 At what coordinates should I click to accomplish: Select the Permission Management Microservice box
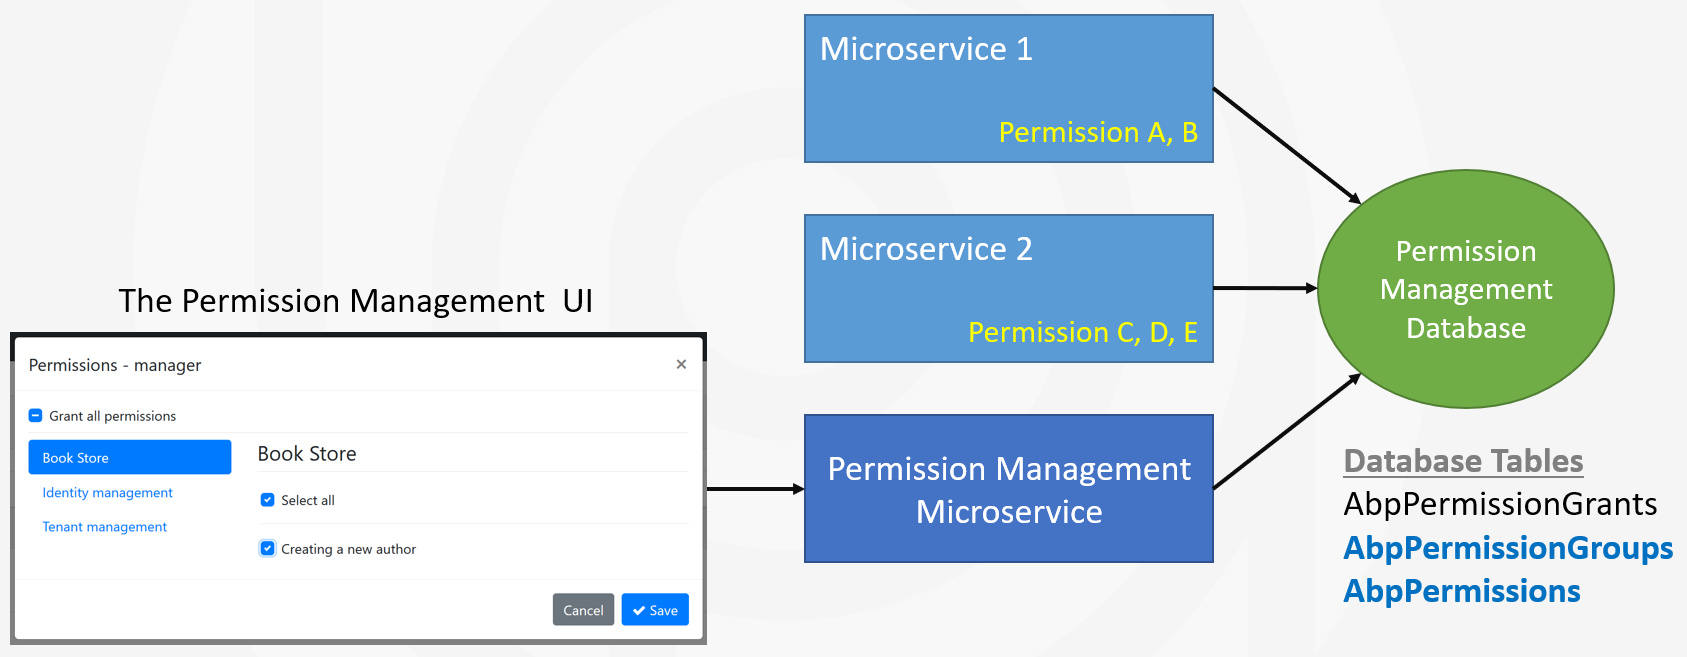point(1008,489)
